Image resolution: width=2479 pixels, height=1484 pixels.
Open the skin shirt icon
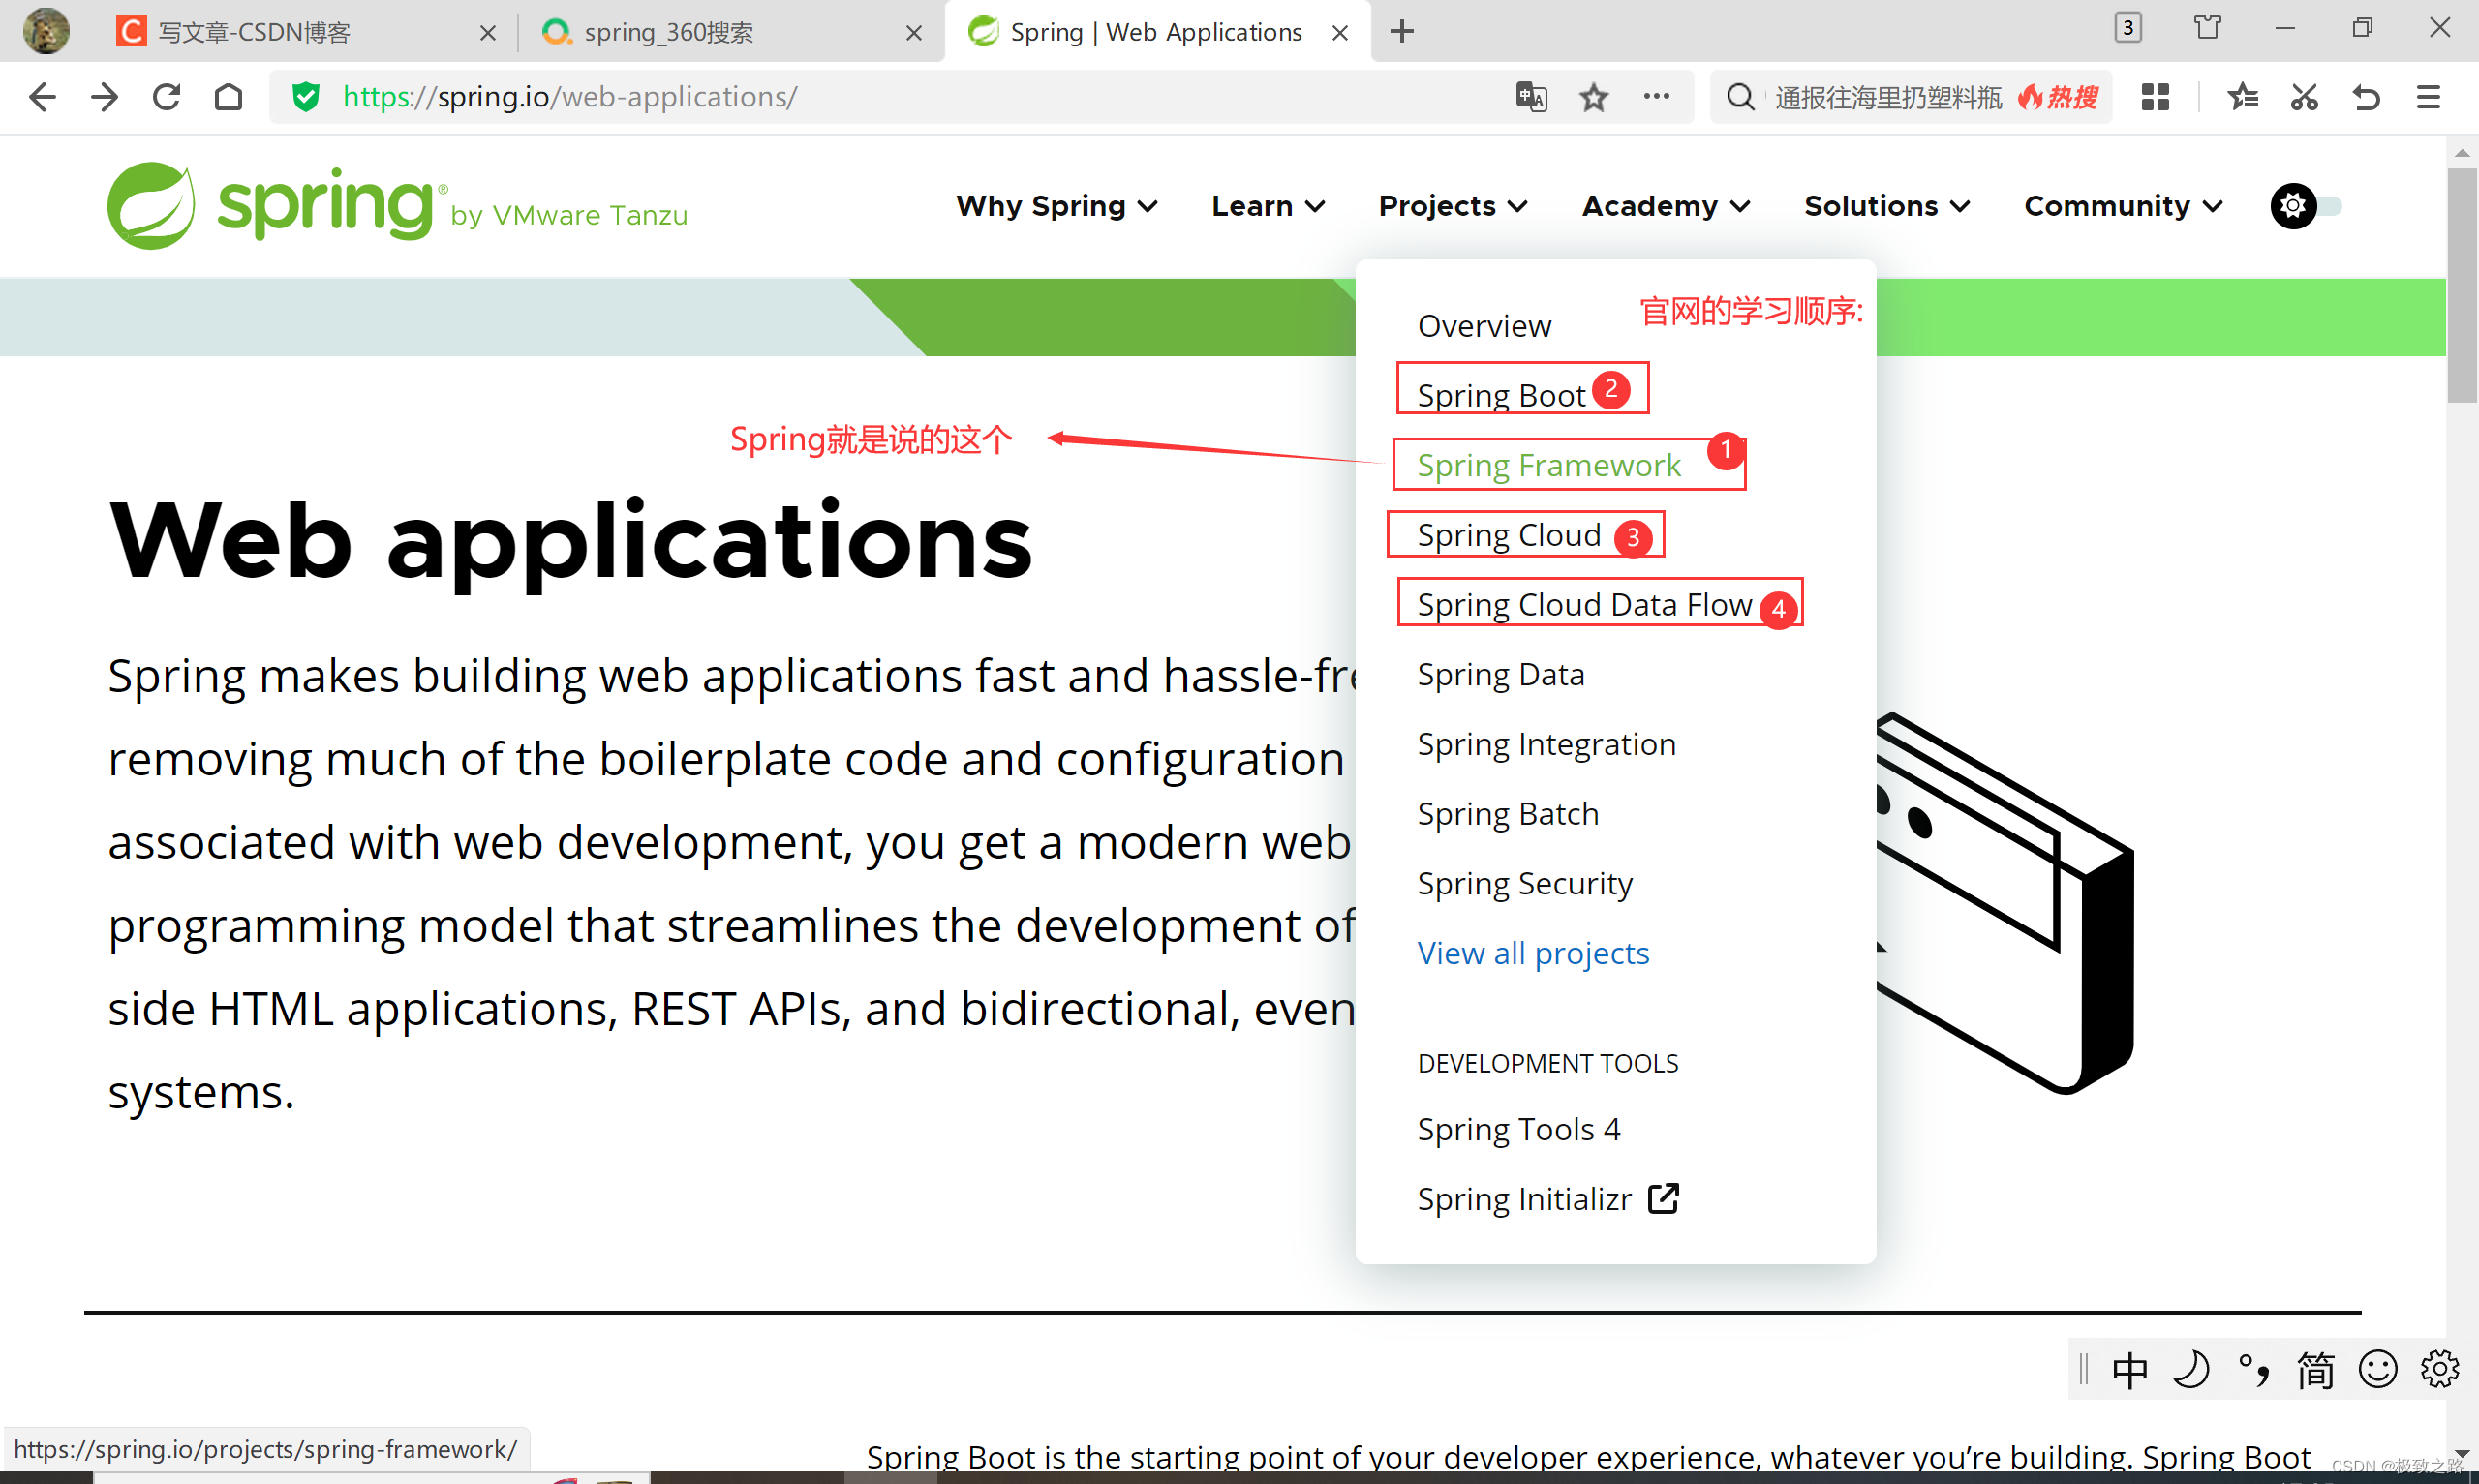2208,27
